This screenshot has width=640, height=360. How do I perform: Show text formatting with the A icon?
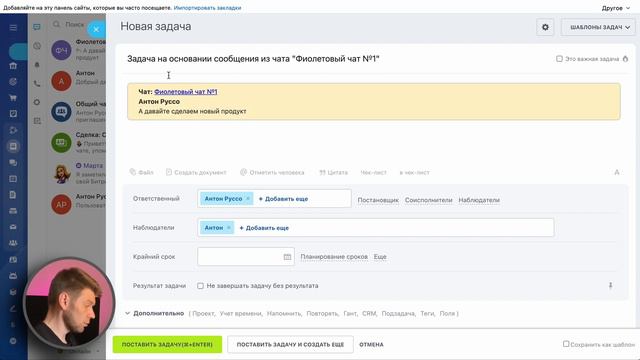pos(617,172)
